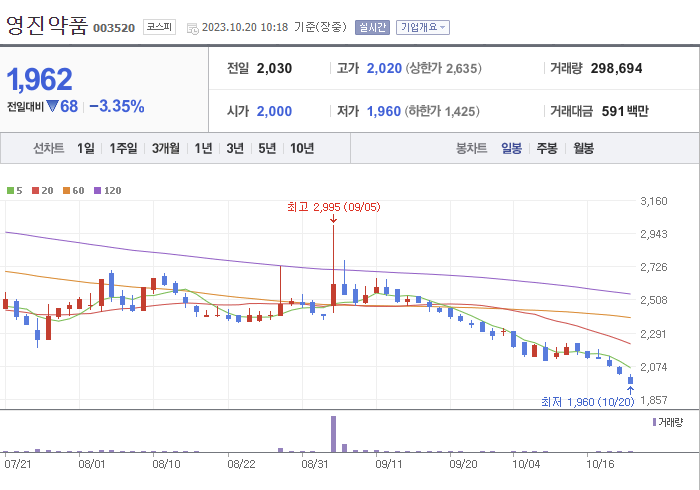Viewport: 700px width, 490px height.
Task: Click the previous close value 2,030
Action: point(274,68)
